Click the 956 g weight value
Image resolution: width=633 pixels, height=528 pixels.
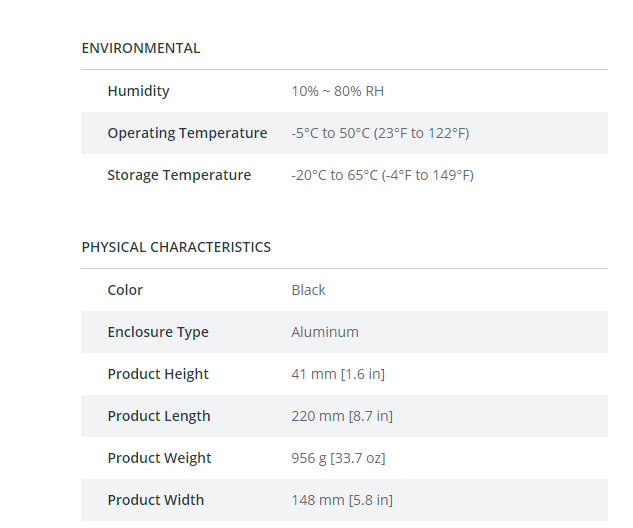(338, 458)
